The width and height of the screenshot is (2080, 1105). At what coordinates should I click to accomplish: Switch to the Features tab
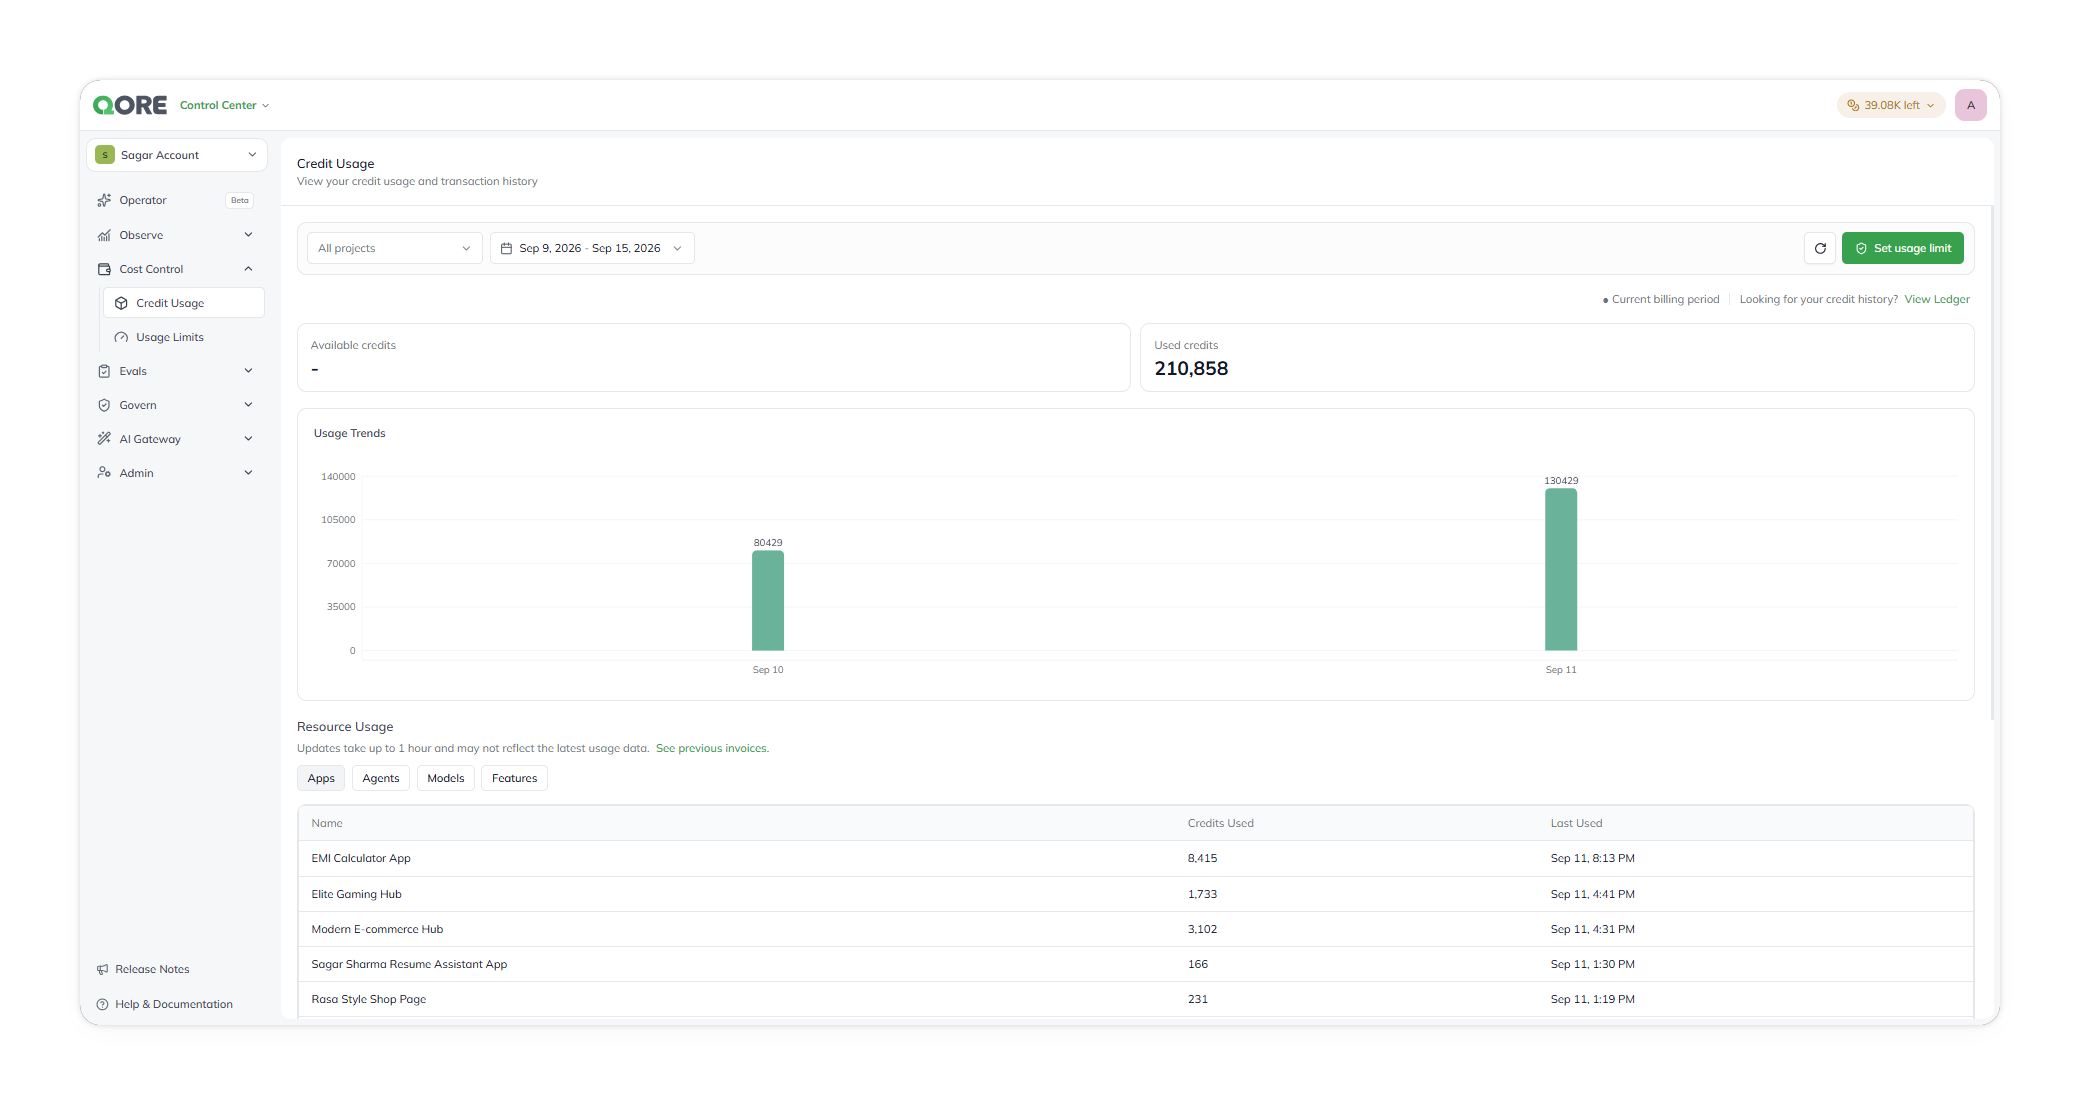tap(515, 778)
